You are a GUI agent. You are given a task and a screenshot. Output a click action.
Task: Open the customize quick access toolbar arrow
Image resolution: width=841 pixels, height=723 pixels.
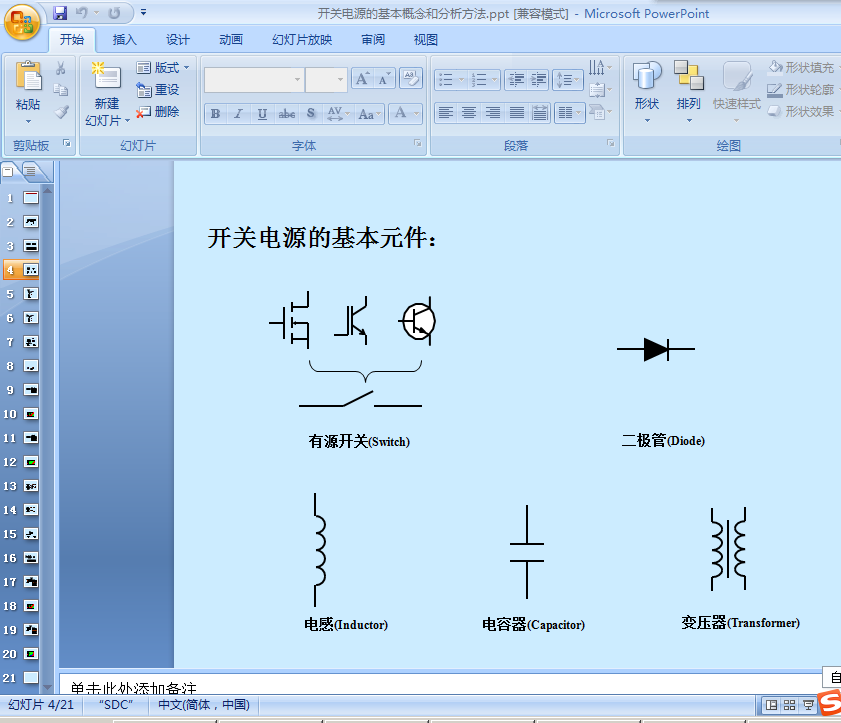pos(143,12)
